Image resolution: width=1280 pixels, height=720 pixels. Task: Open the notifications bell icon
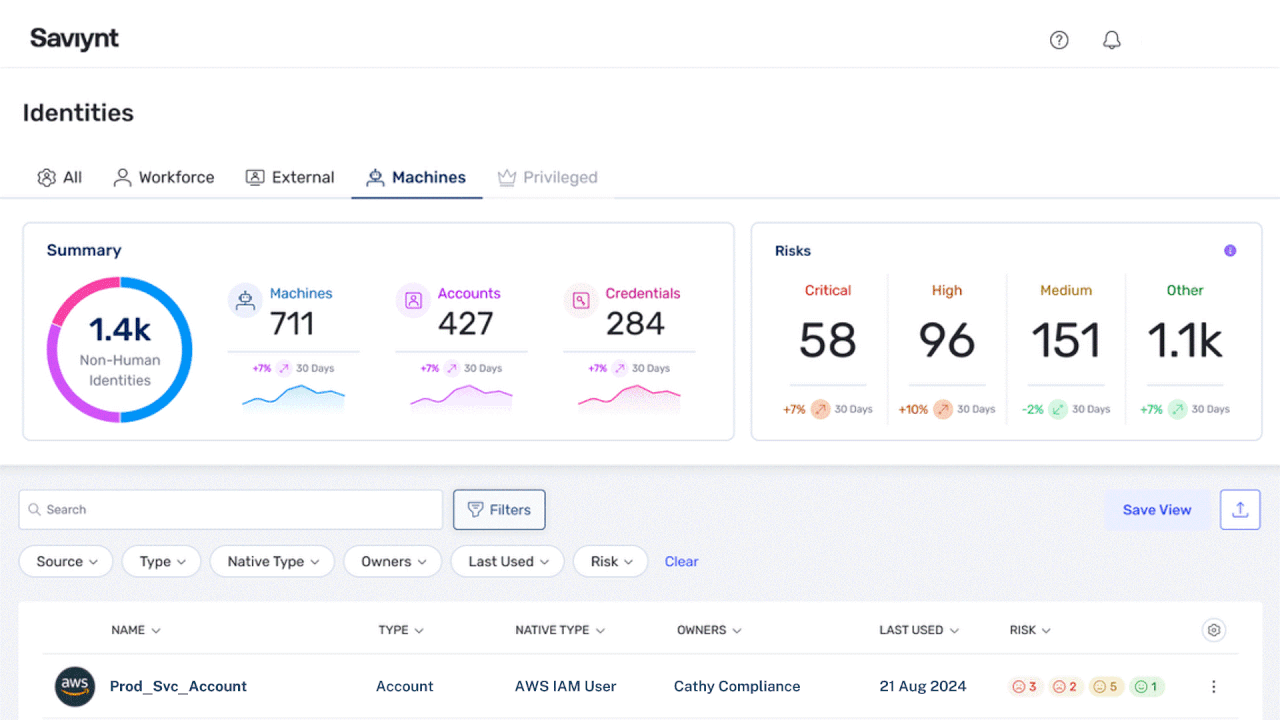(x=1111, y=40)
